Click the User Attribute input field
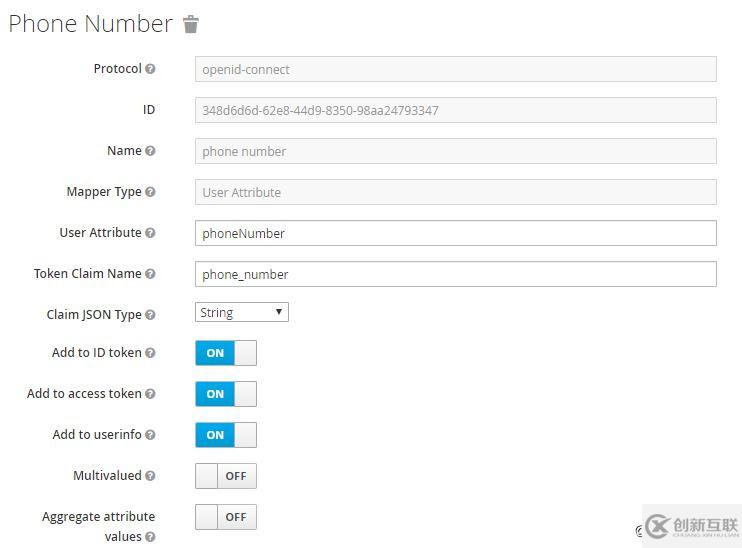 click(x=455, y=233)
